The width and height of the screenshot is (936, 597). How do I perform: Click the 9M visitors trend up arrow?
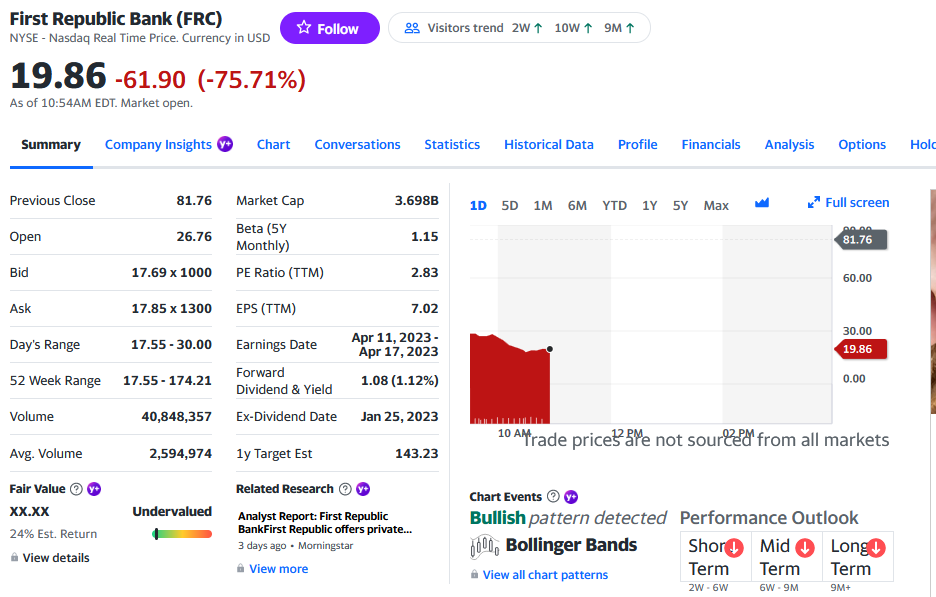(x=630, y=28)
